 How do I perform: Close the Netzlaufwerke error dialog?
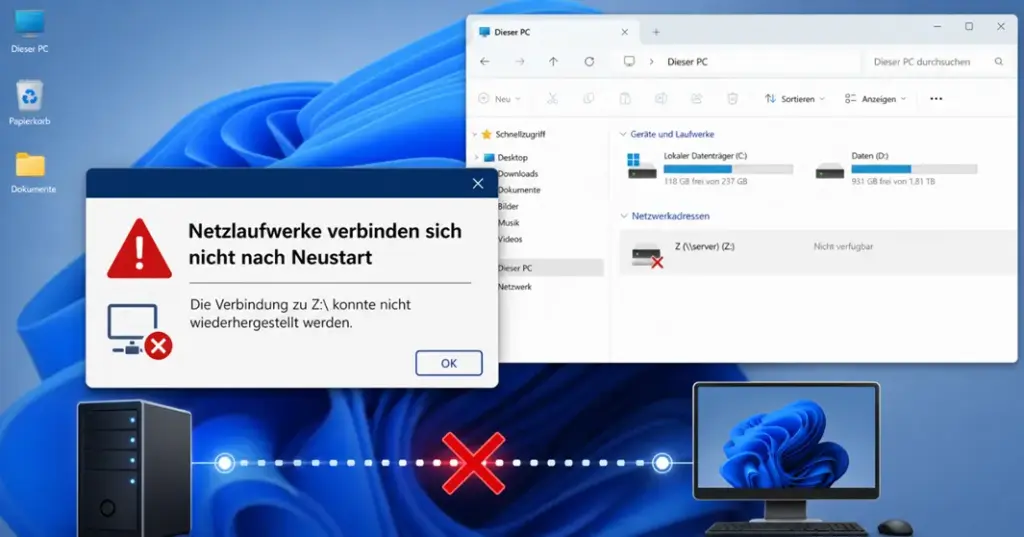click(478, 184)
